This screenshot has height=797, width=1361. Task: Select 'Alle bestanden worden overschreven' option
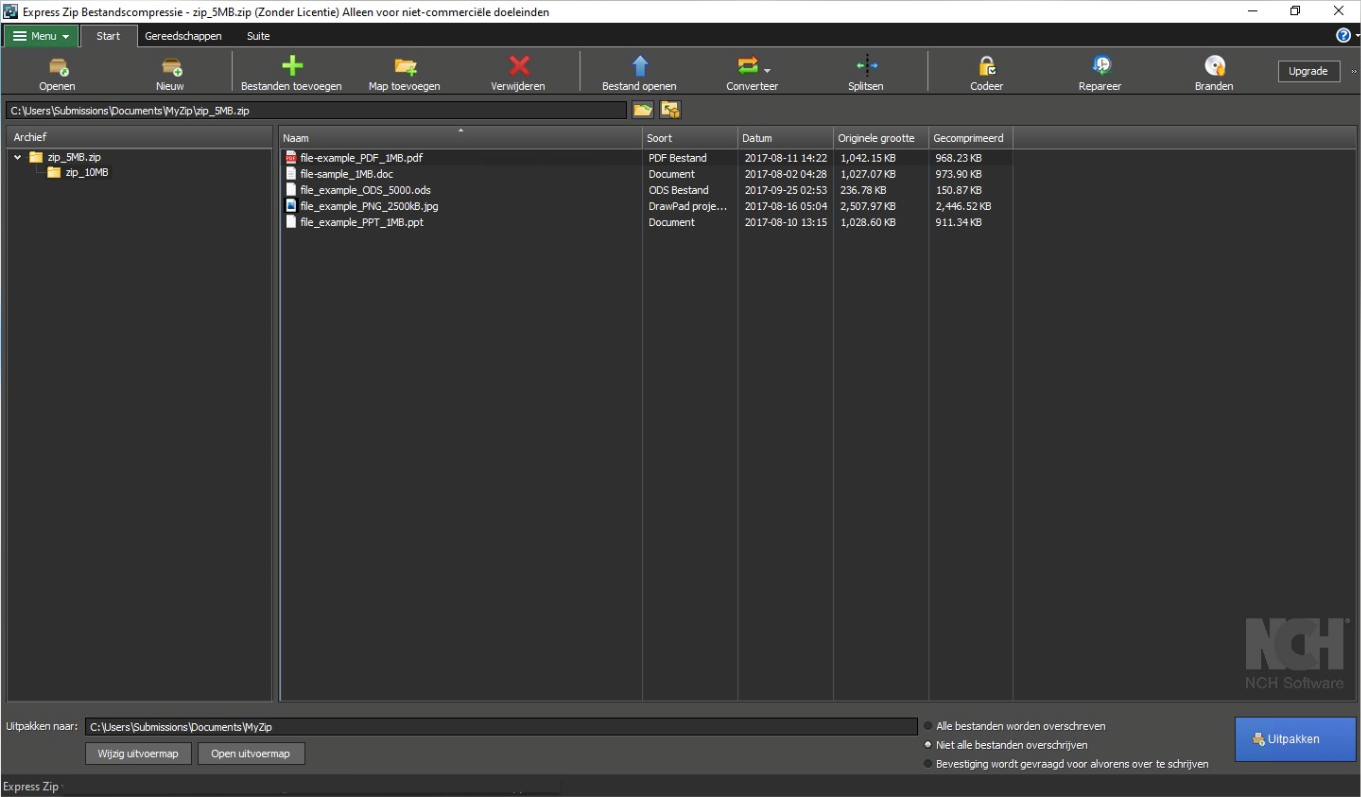pyautogui.click(x=928, y=726)
